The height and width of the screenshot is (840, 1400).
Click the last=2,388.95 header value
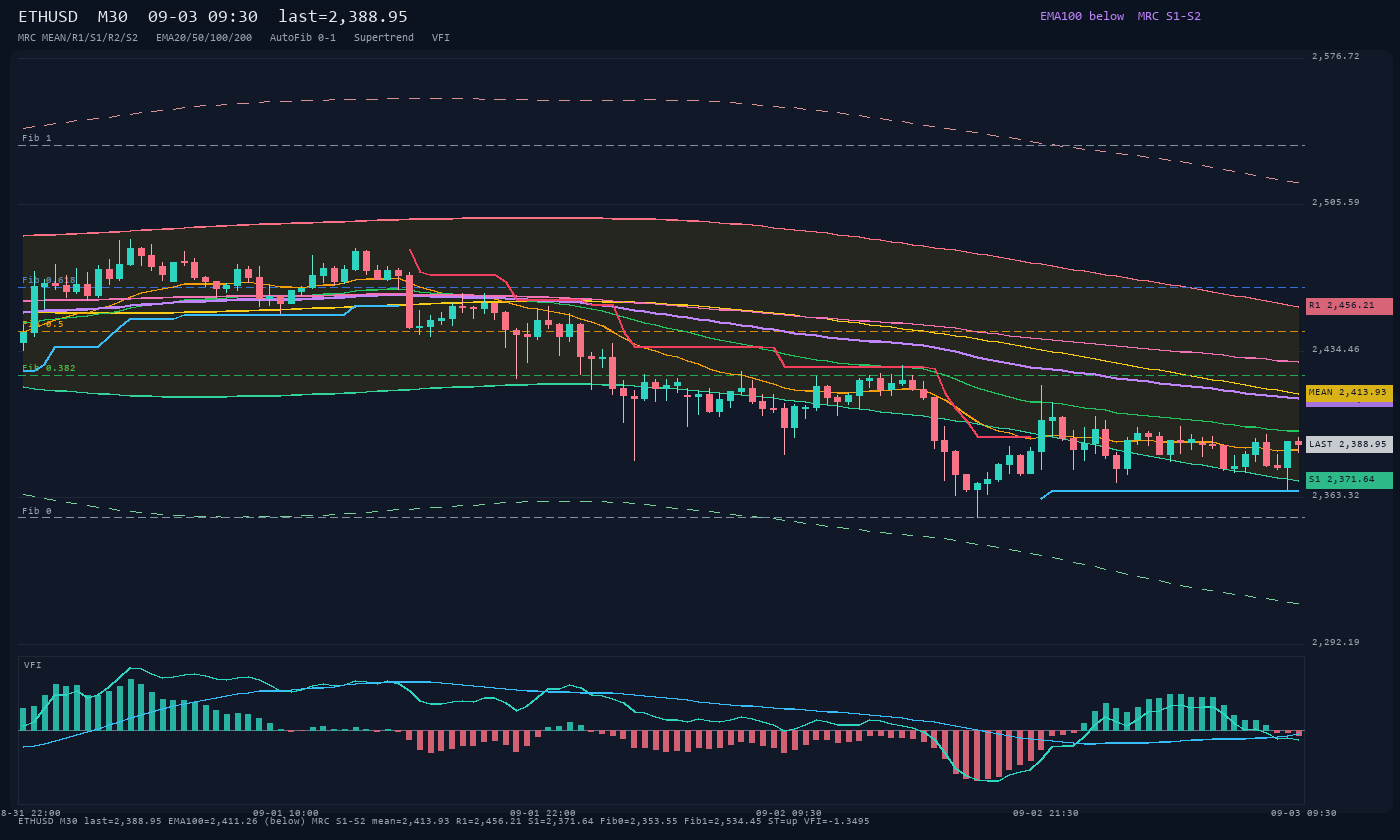[343, 17]
